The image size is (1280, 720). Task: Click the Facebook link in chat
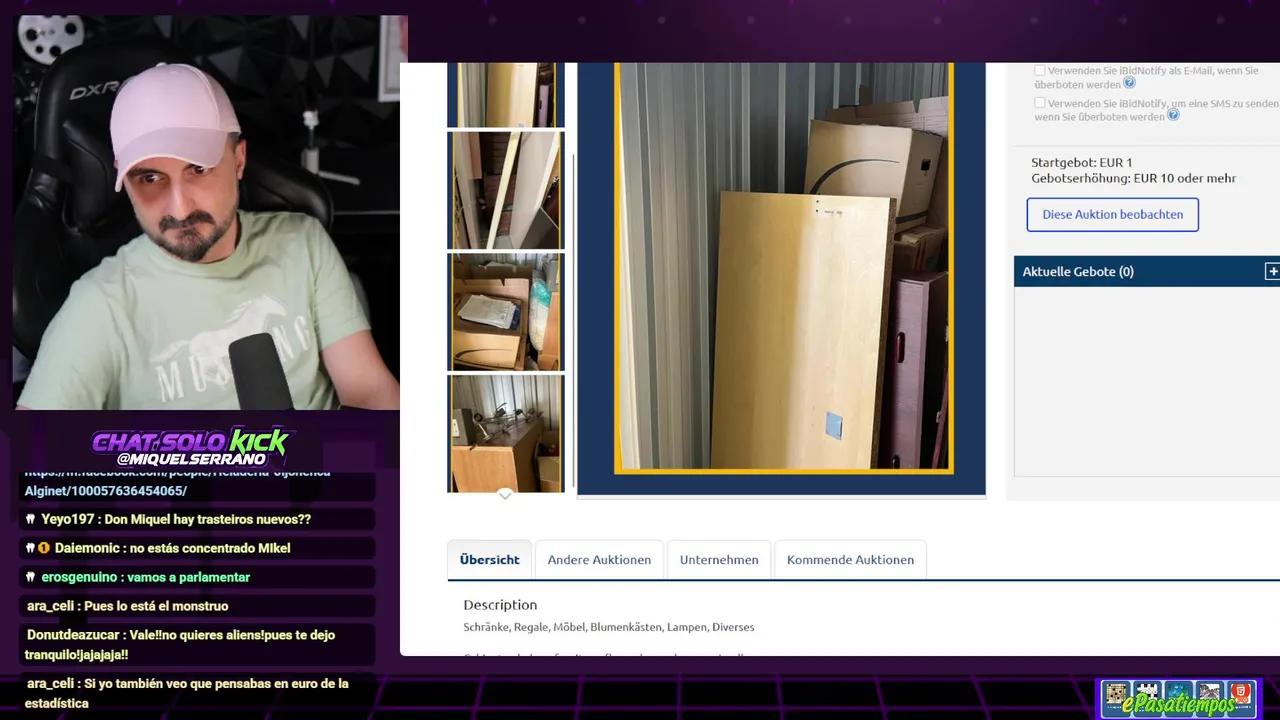178,482
